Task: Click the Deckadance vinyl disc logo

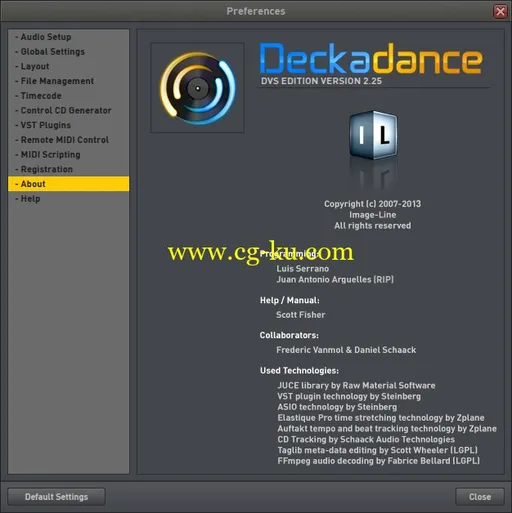Action: (197, 88)
